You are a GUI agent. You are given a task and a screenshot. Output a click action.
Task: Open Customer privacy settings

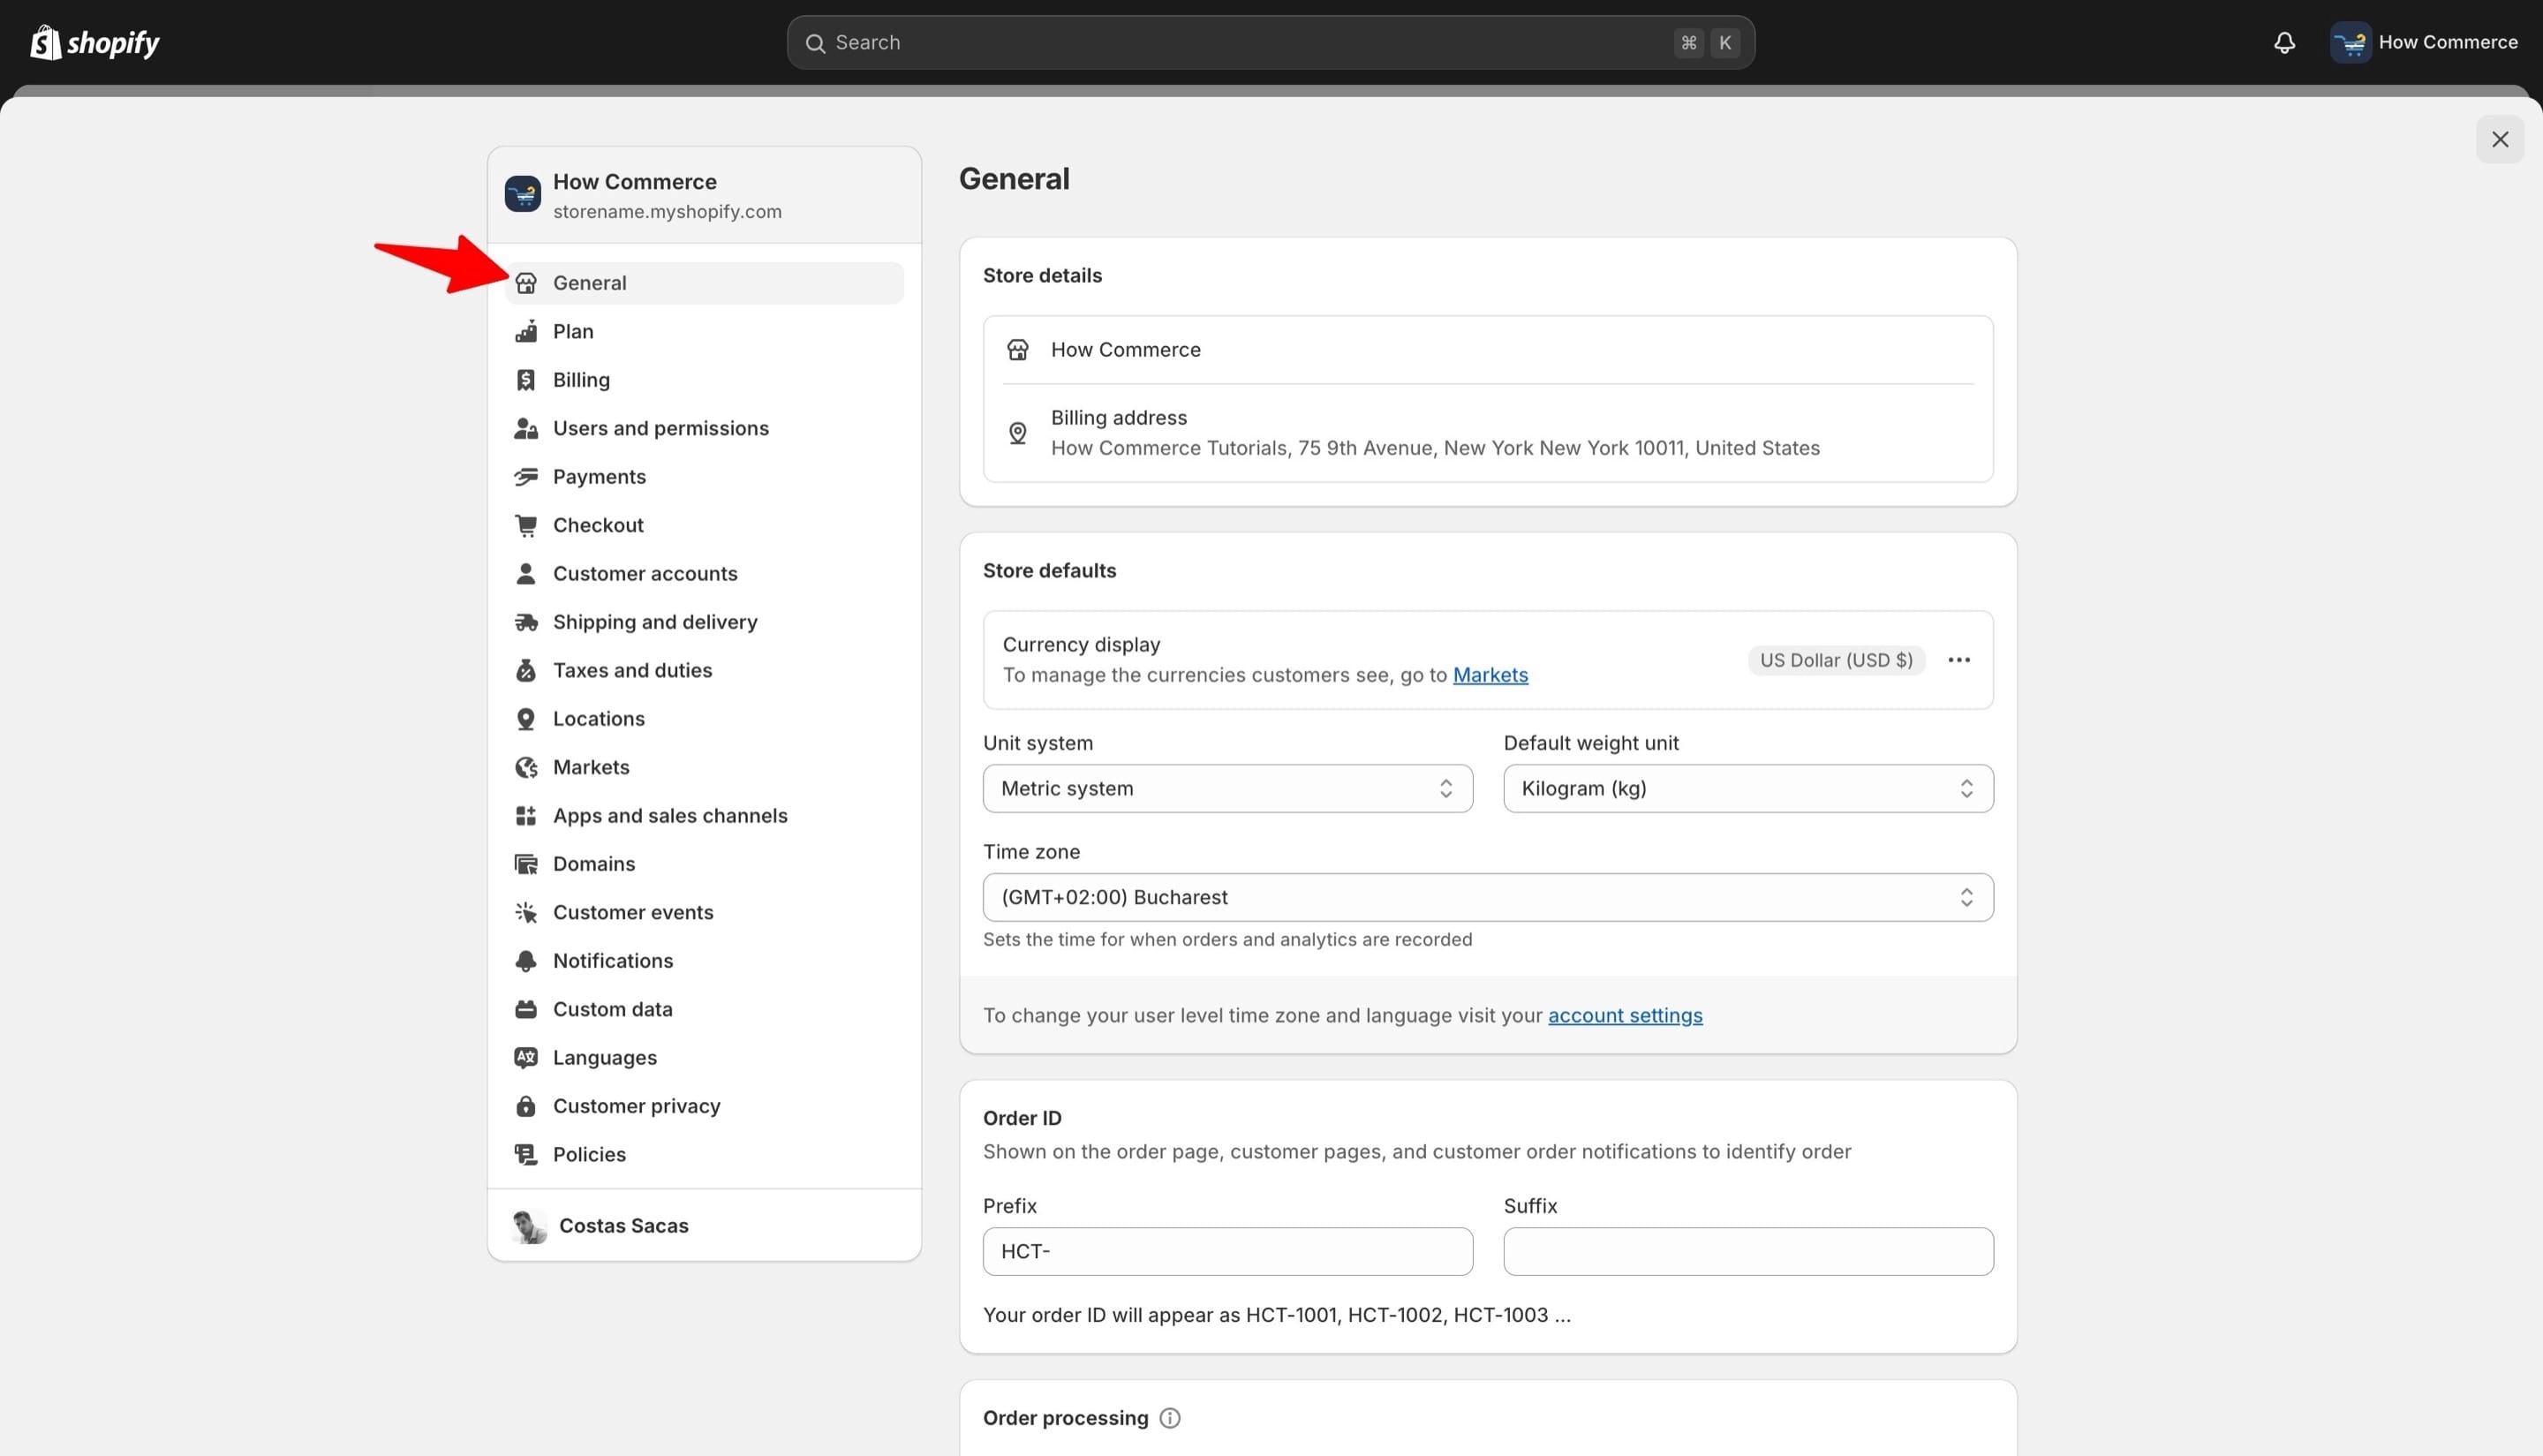click(x=704, y=1106)
